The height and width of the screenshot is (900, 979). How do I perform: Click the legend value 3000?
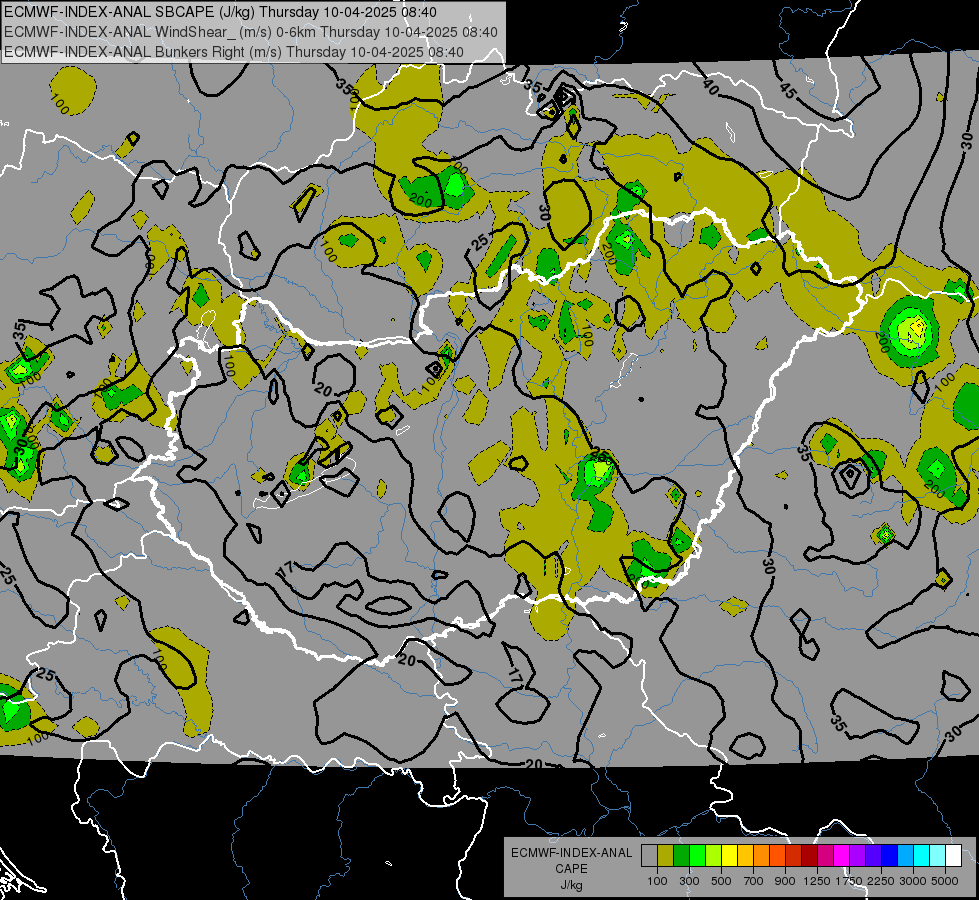(913, 881)
